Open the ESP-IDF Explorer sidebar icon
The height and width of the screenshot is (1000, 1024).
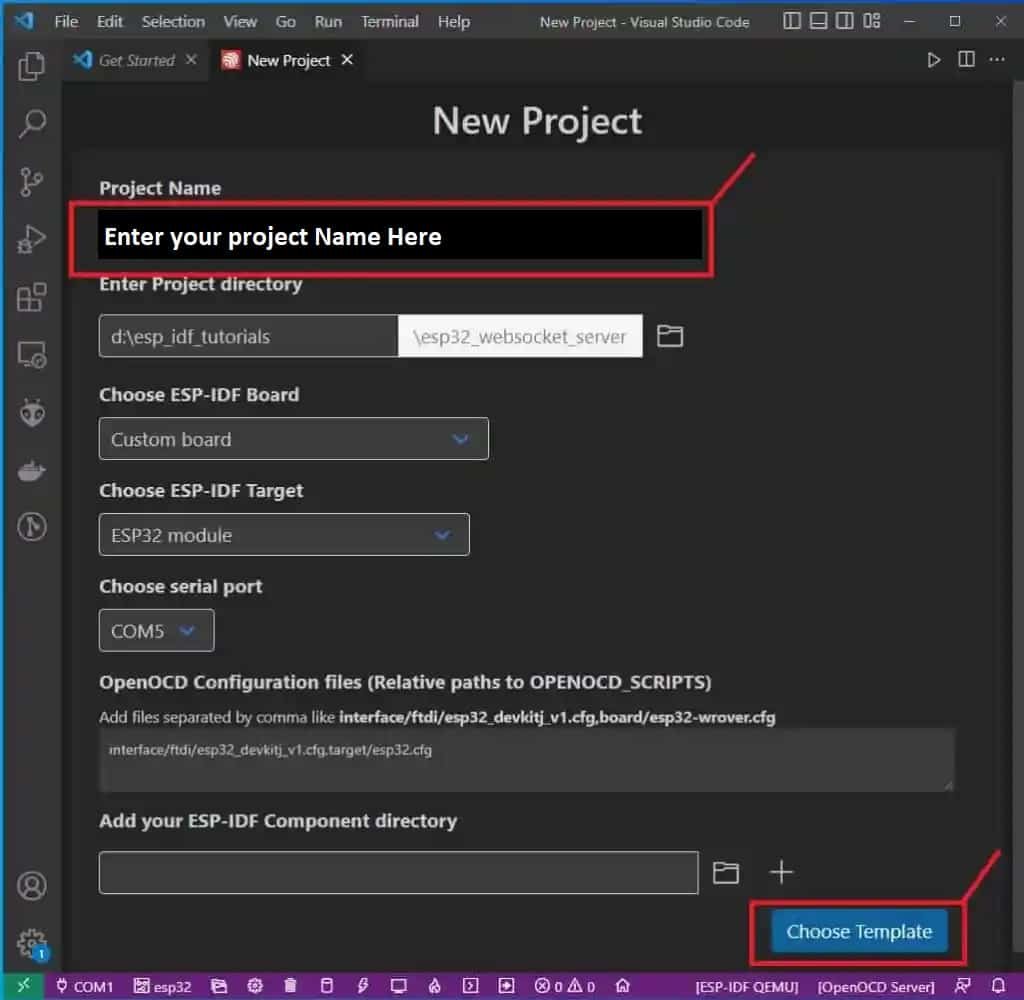coord(33,412)
